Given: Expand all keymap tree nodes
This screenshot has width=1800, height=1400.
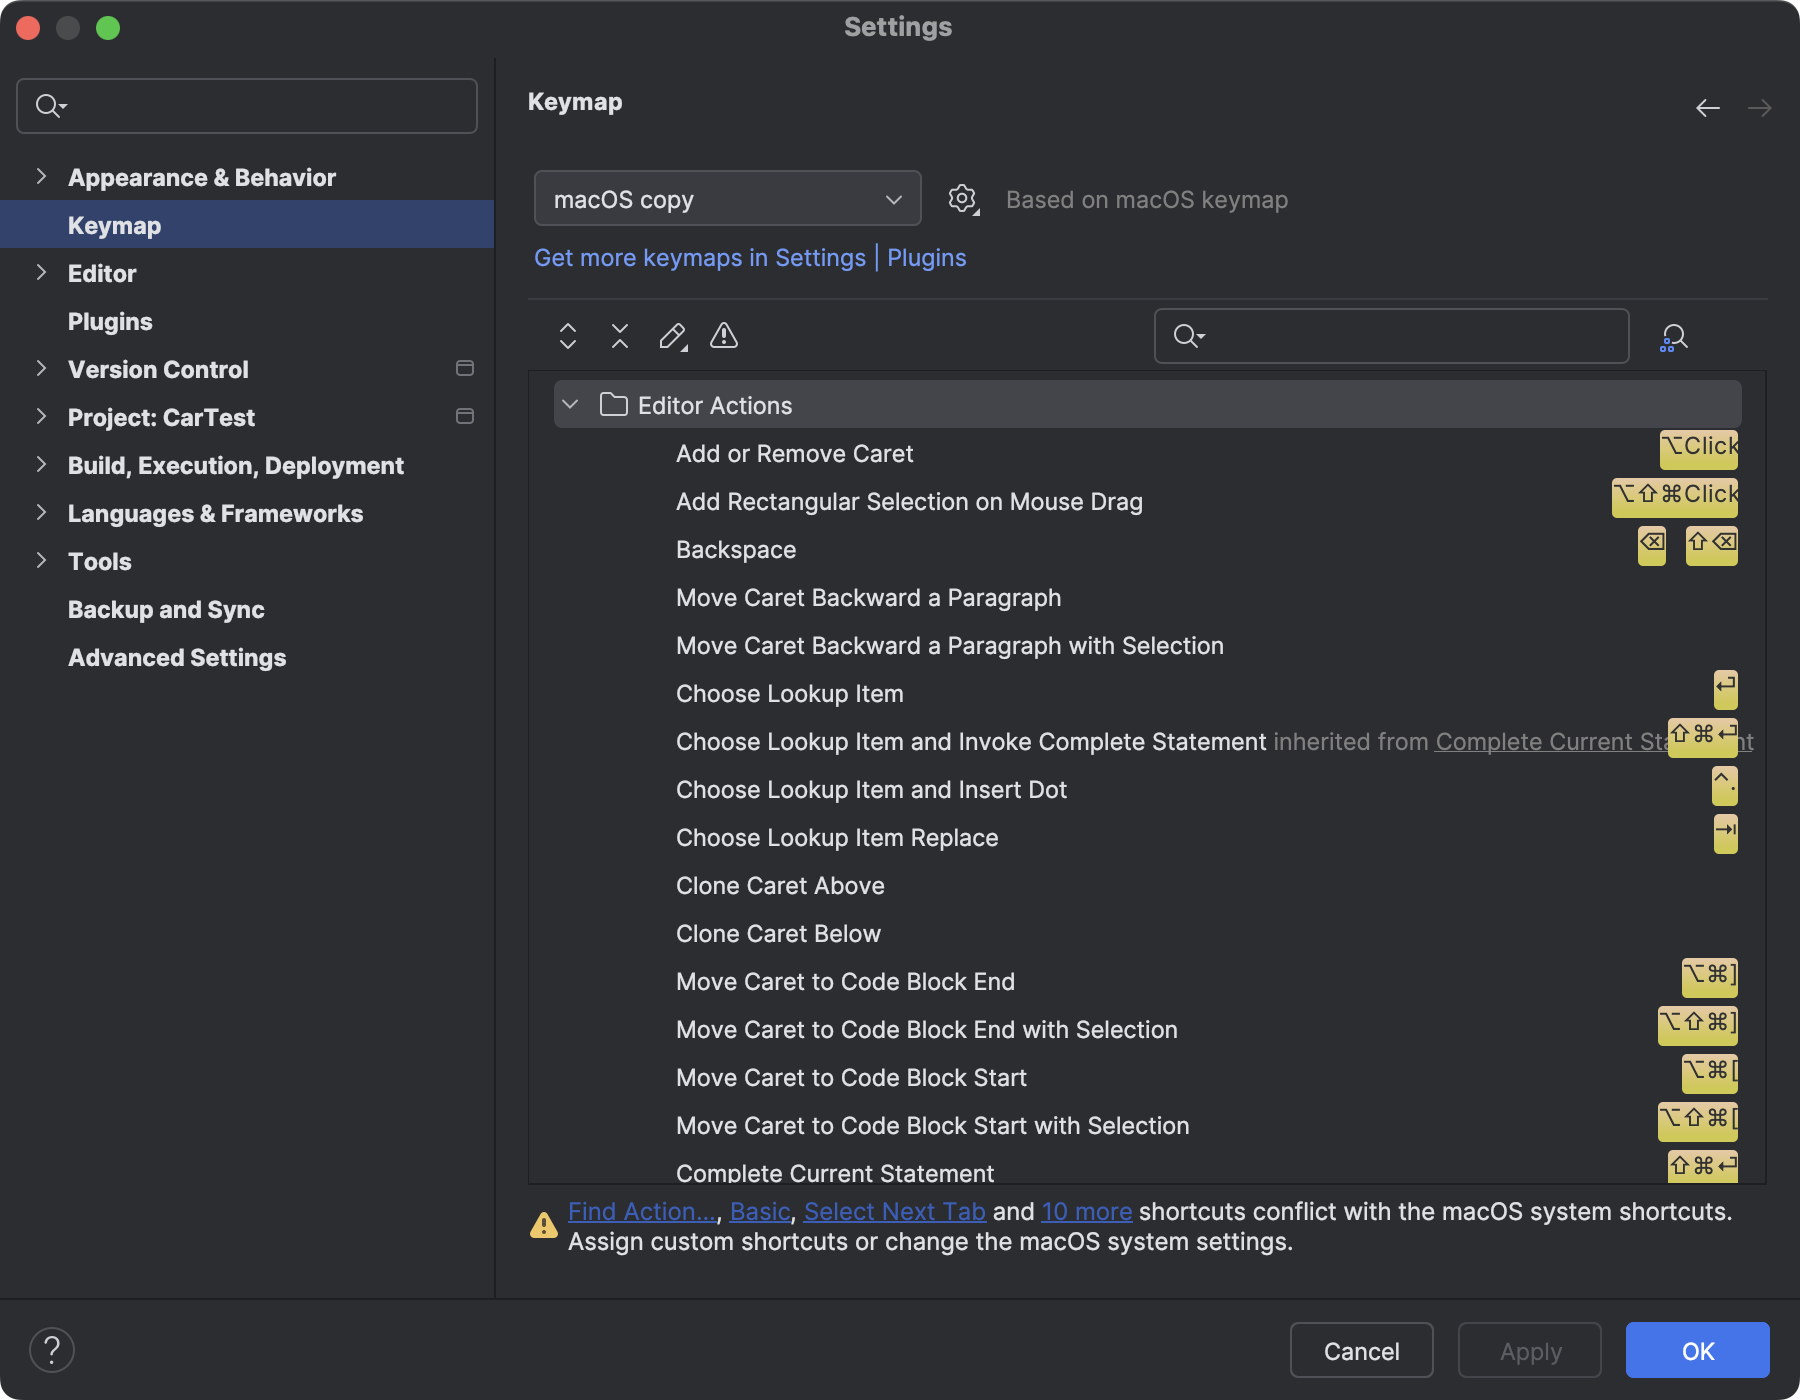Looking at the screenshot, I should point(567,336).
